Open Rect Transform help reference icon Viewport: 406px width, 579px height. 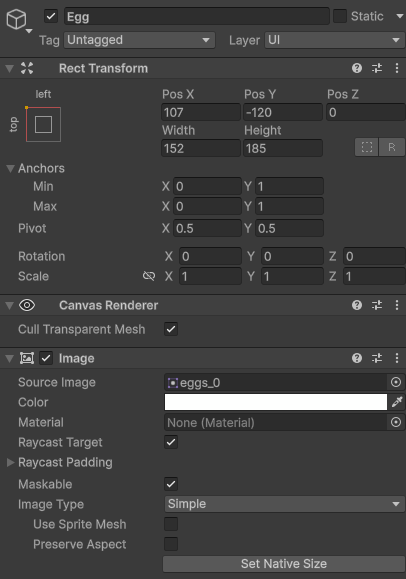point(357,68)
